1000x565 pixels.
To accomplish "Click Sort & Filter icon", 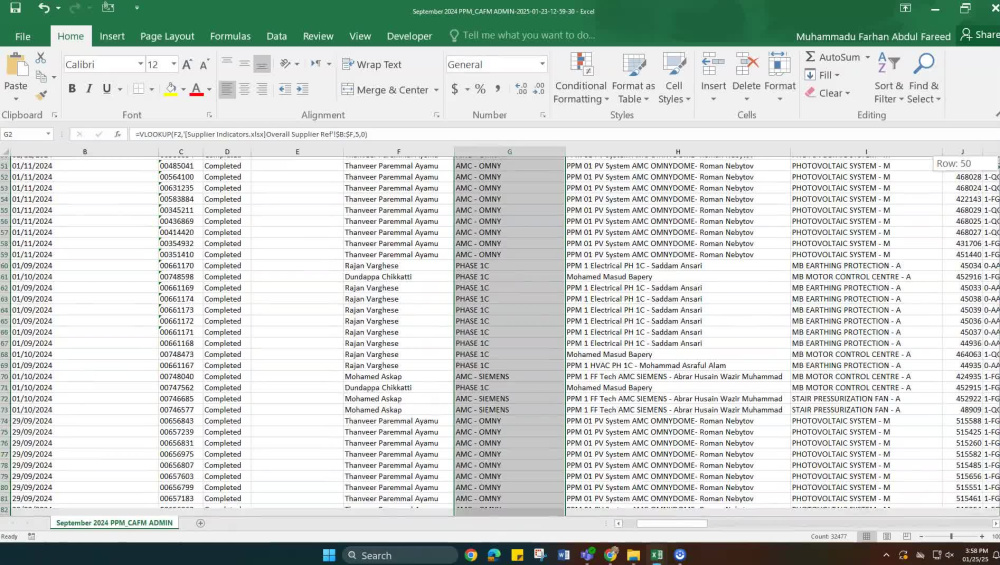I will (x=888, y=64).
